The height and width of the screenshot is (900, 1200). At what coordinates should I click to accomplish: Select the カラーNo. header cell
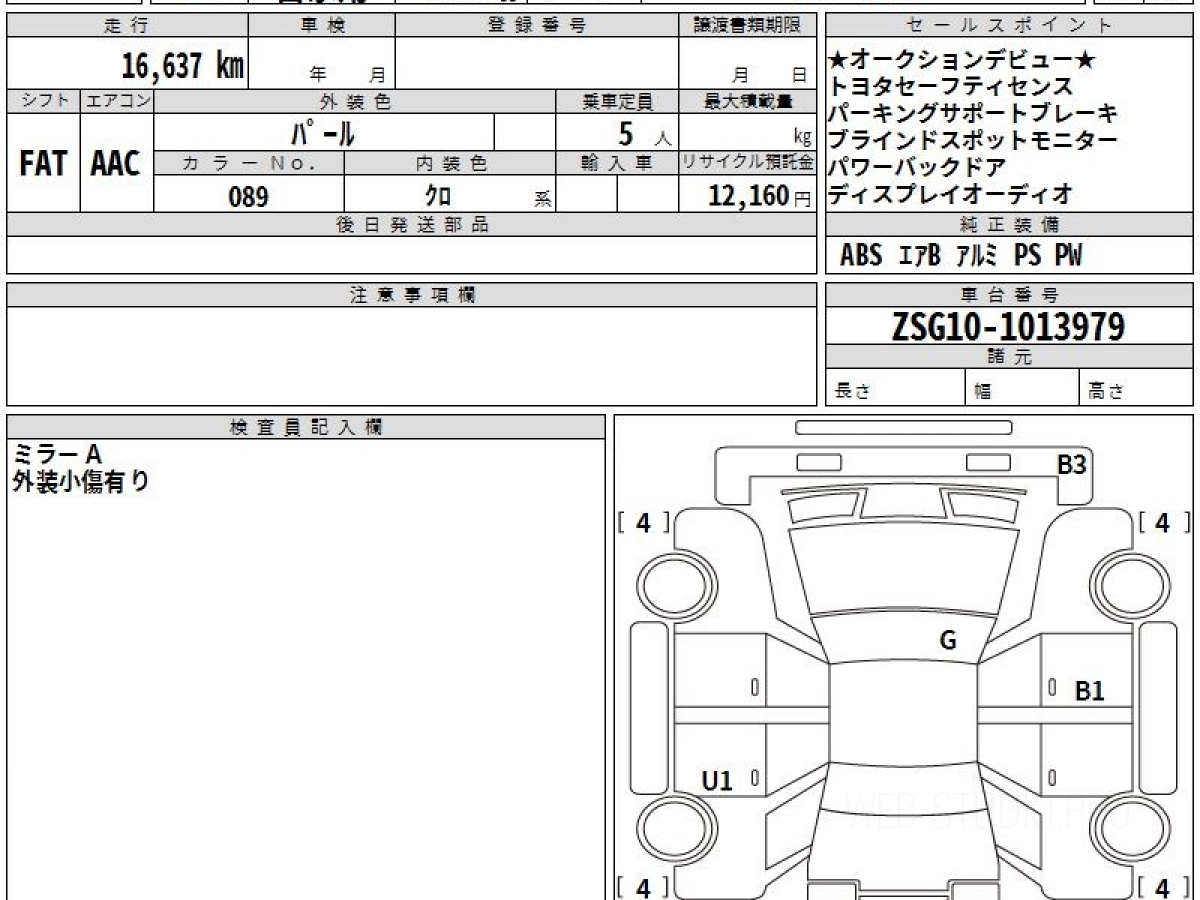(x=250, y=163)
